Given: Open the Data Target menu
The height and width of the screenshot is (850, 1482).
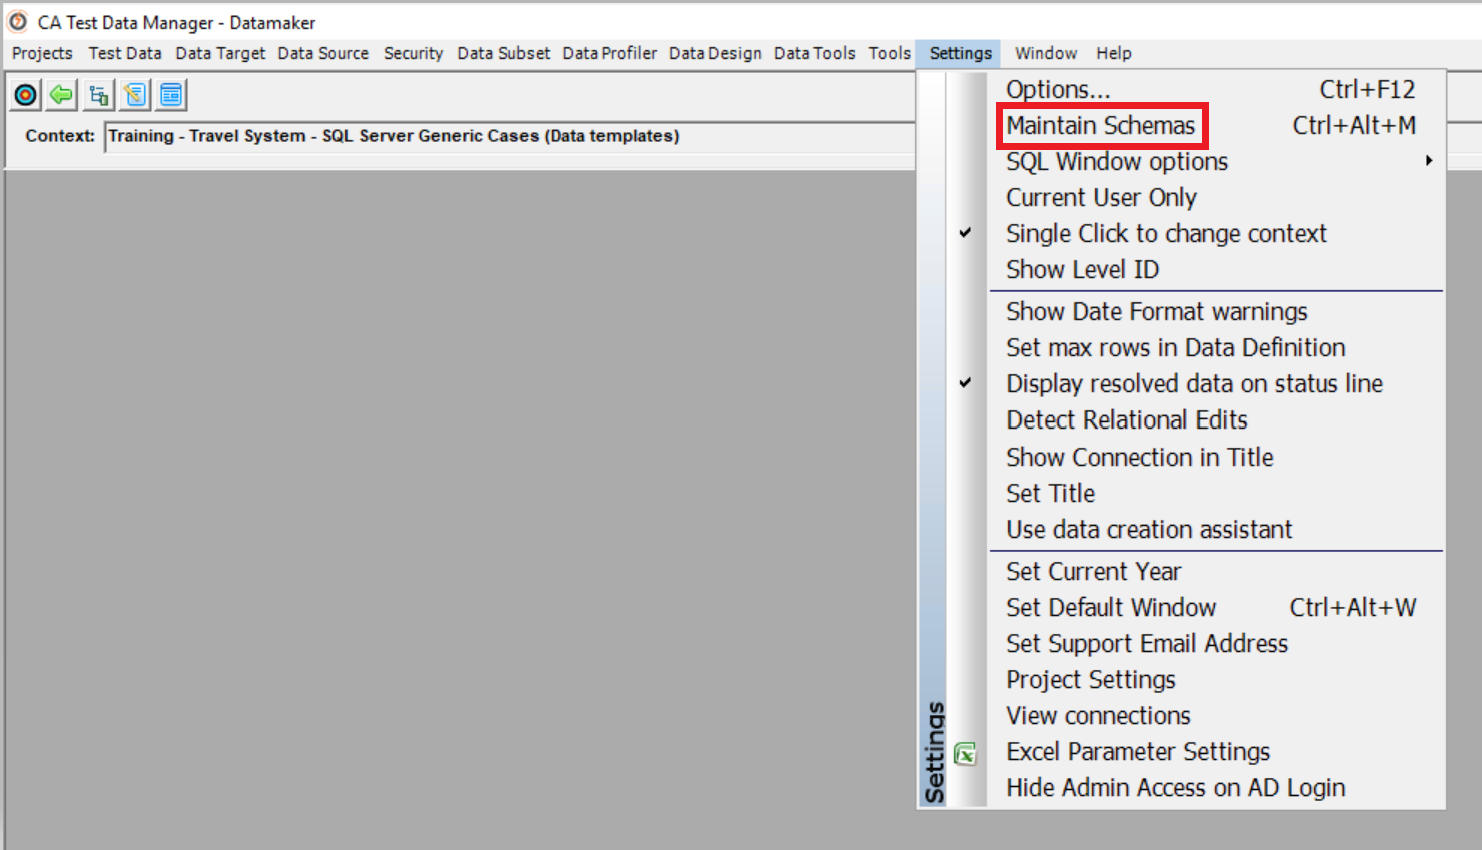Looking at the screenshot, I should (221, 53).
